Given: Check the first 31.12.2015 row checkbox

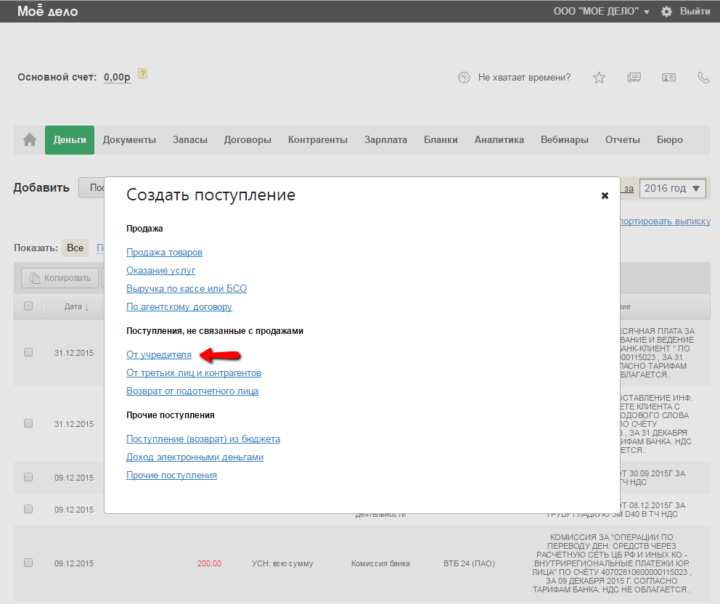Looking at the screenshot, I should (x=28, y=352).
